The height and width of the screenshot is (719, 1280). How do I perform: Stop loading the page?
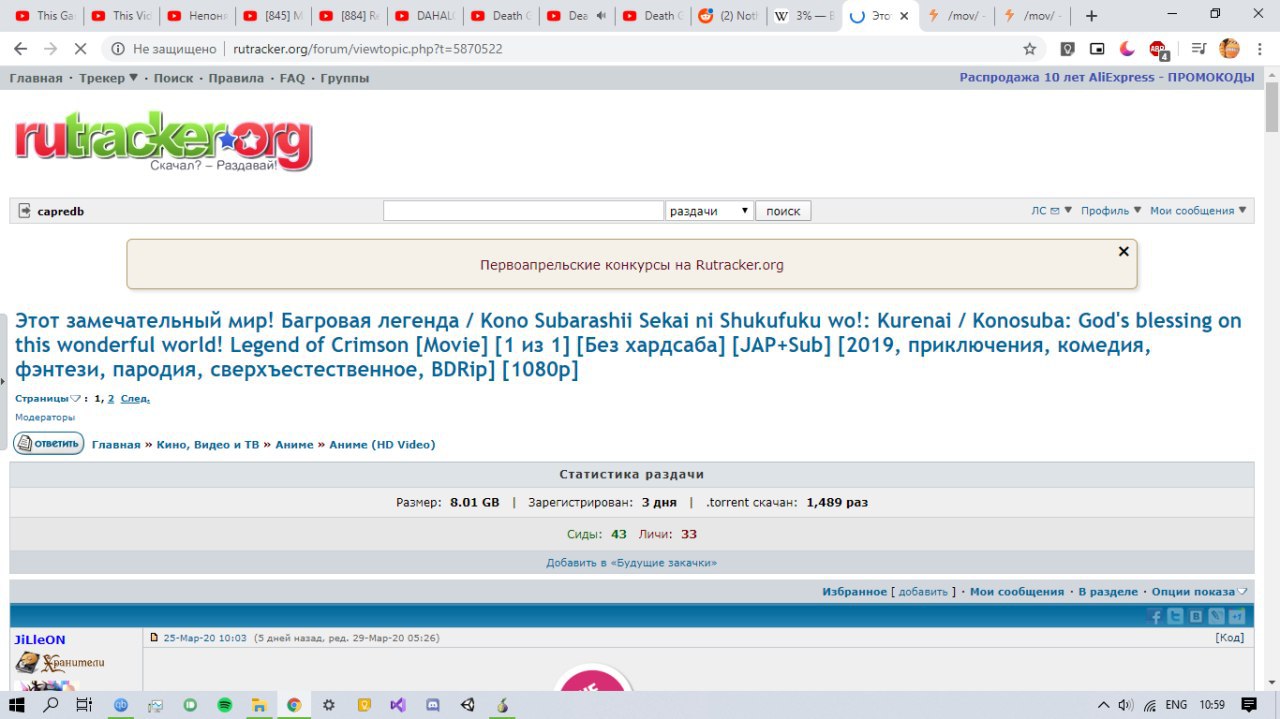(x=82, y=48)
